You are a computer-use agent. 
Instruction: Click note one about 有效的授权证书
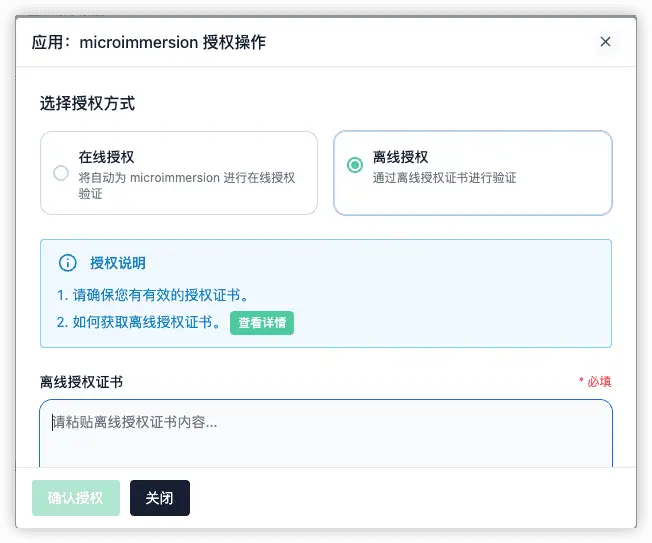[x=153, y=295]
